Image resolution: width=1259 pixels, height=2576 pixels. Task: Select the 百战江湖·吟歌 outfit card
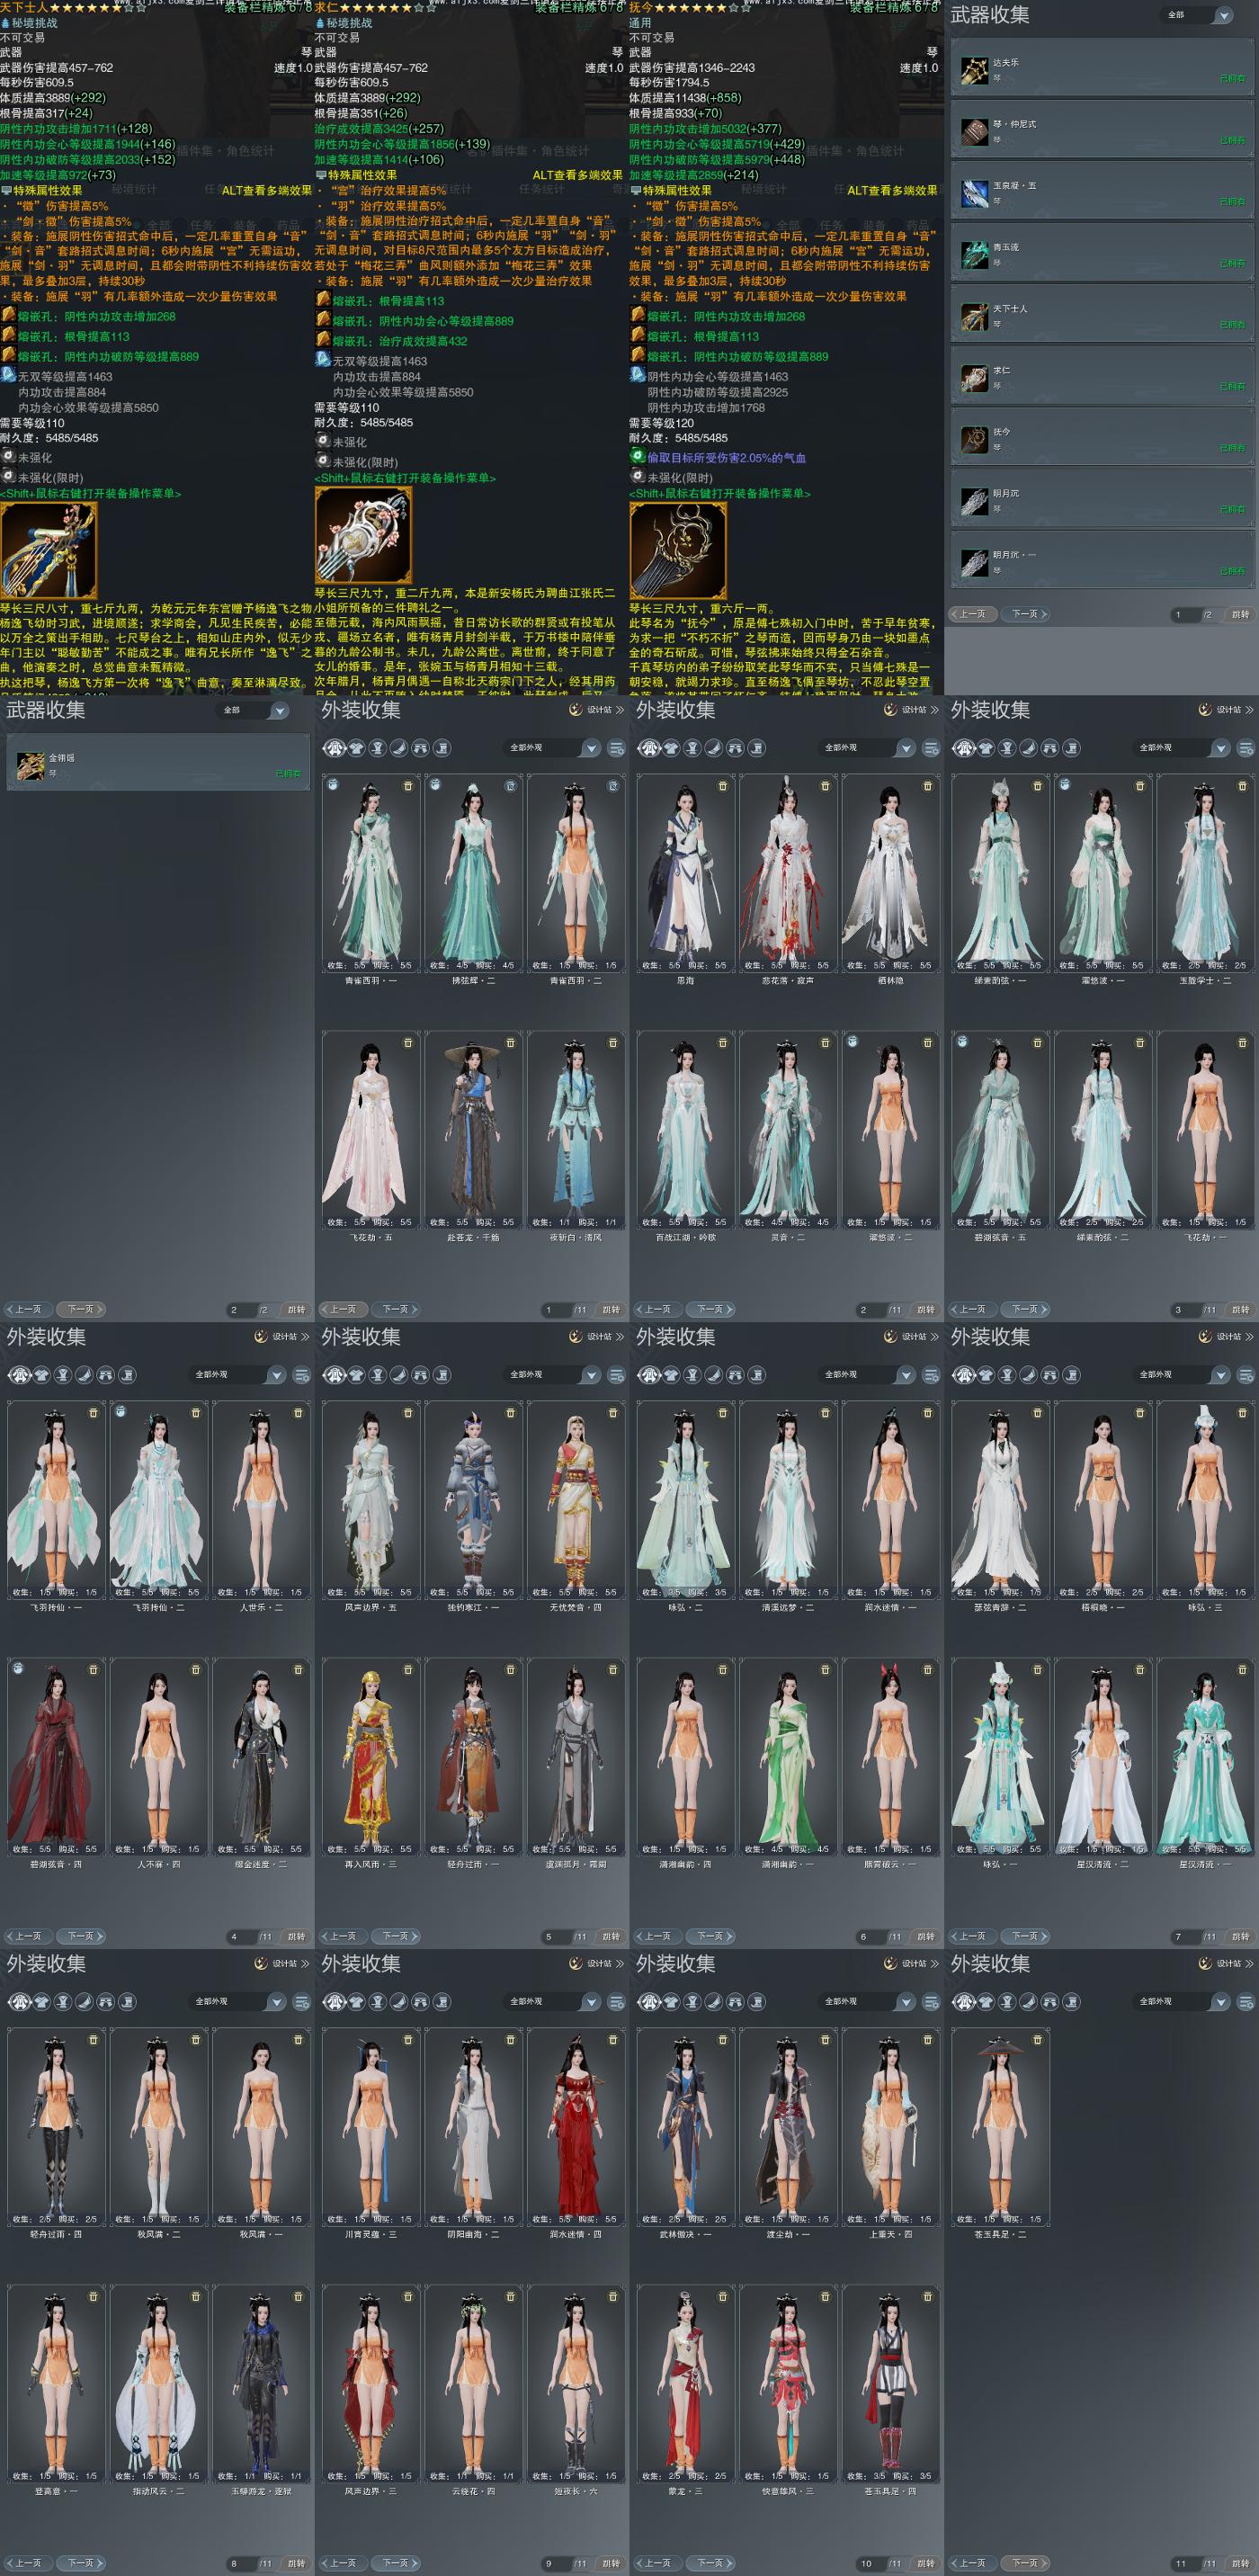tap(685, 1130)
